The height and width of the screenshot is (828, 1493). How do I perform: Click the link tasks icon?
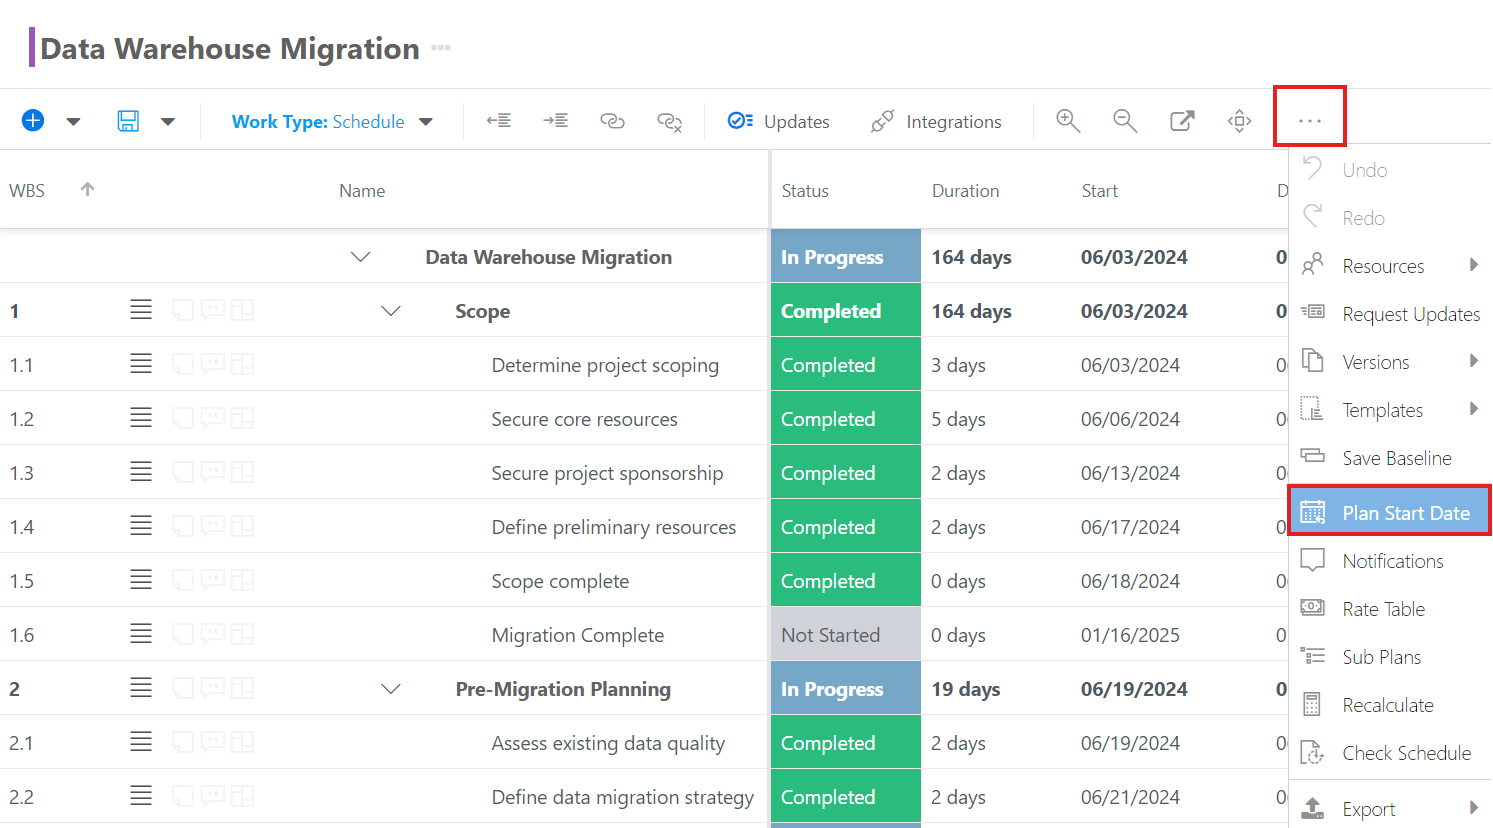coord(612,121)
